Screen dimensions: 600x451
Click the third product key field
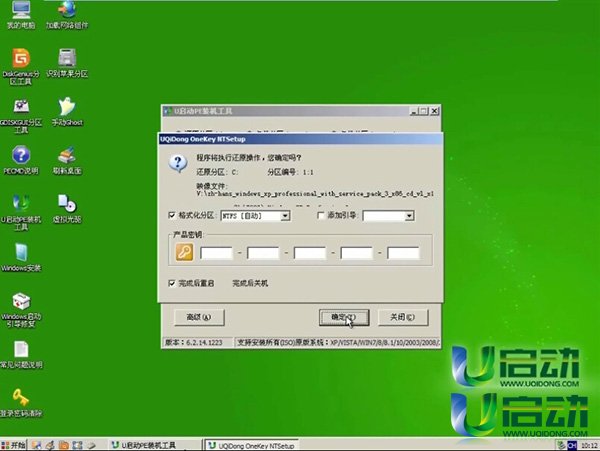pos(310,253)
